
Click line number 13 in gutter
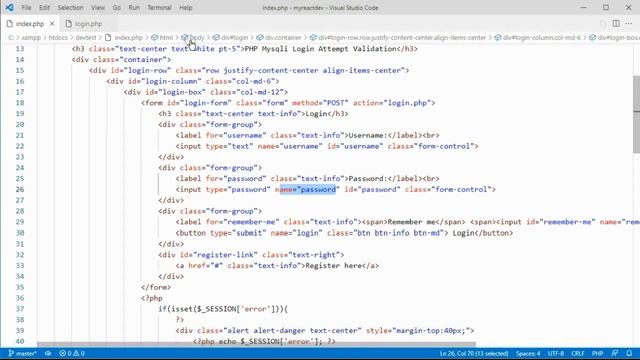(x=20, y=49)
